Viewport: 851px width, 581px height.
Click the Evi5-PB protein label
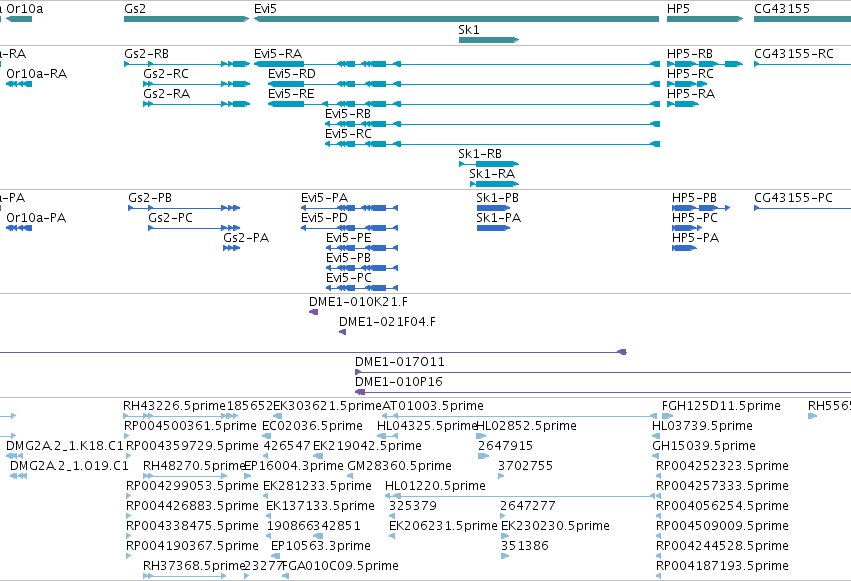[x=348, y=258]
